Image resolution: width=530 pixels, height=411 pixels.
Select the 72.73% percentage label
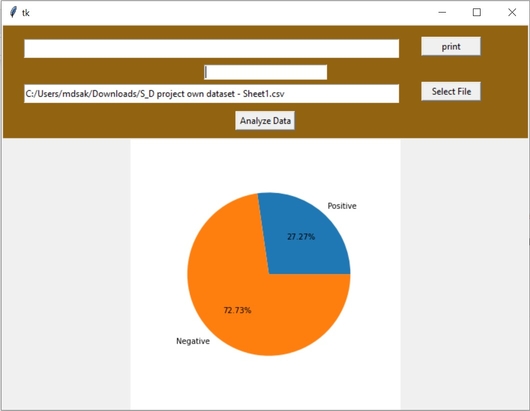[x=237, y=310]
